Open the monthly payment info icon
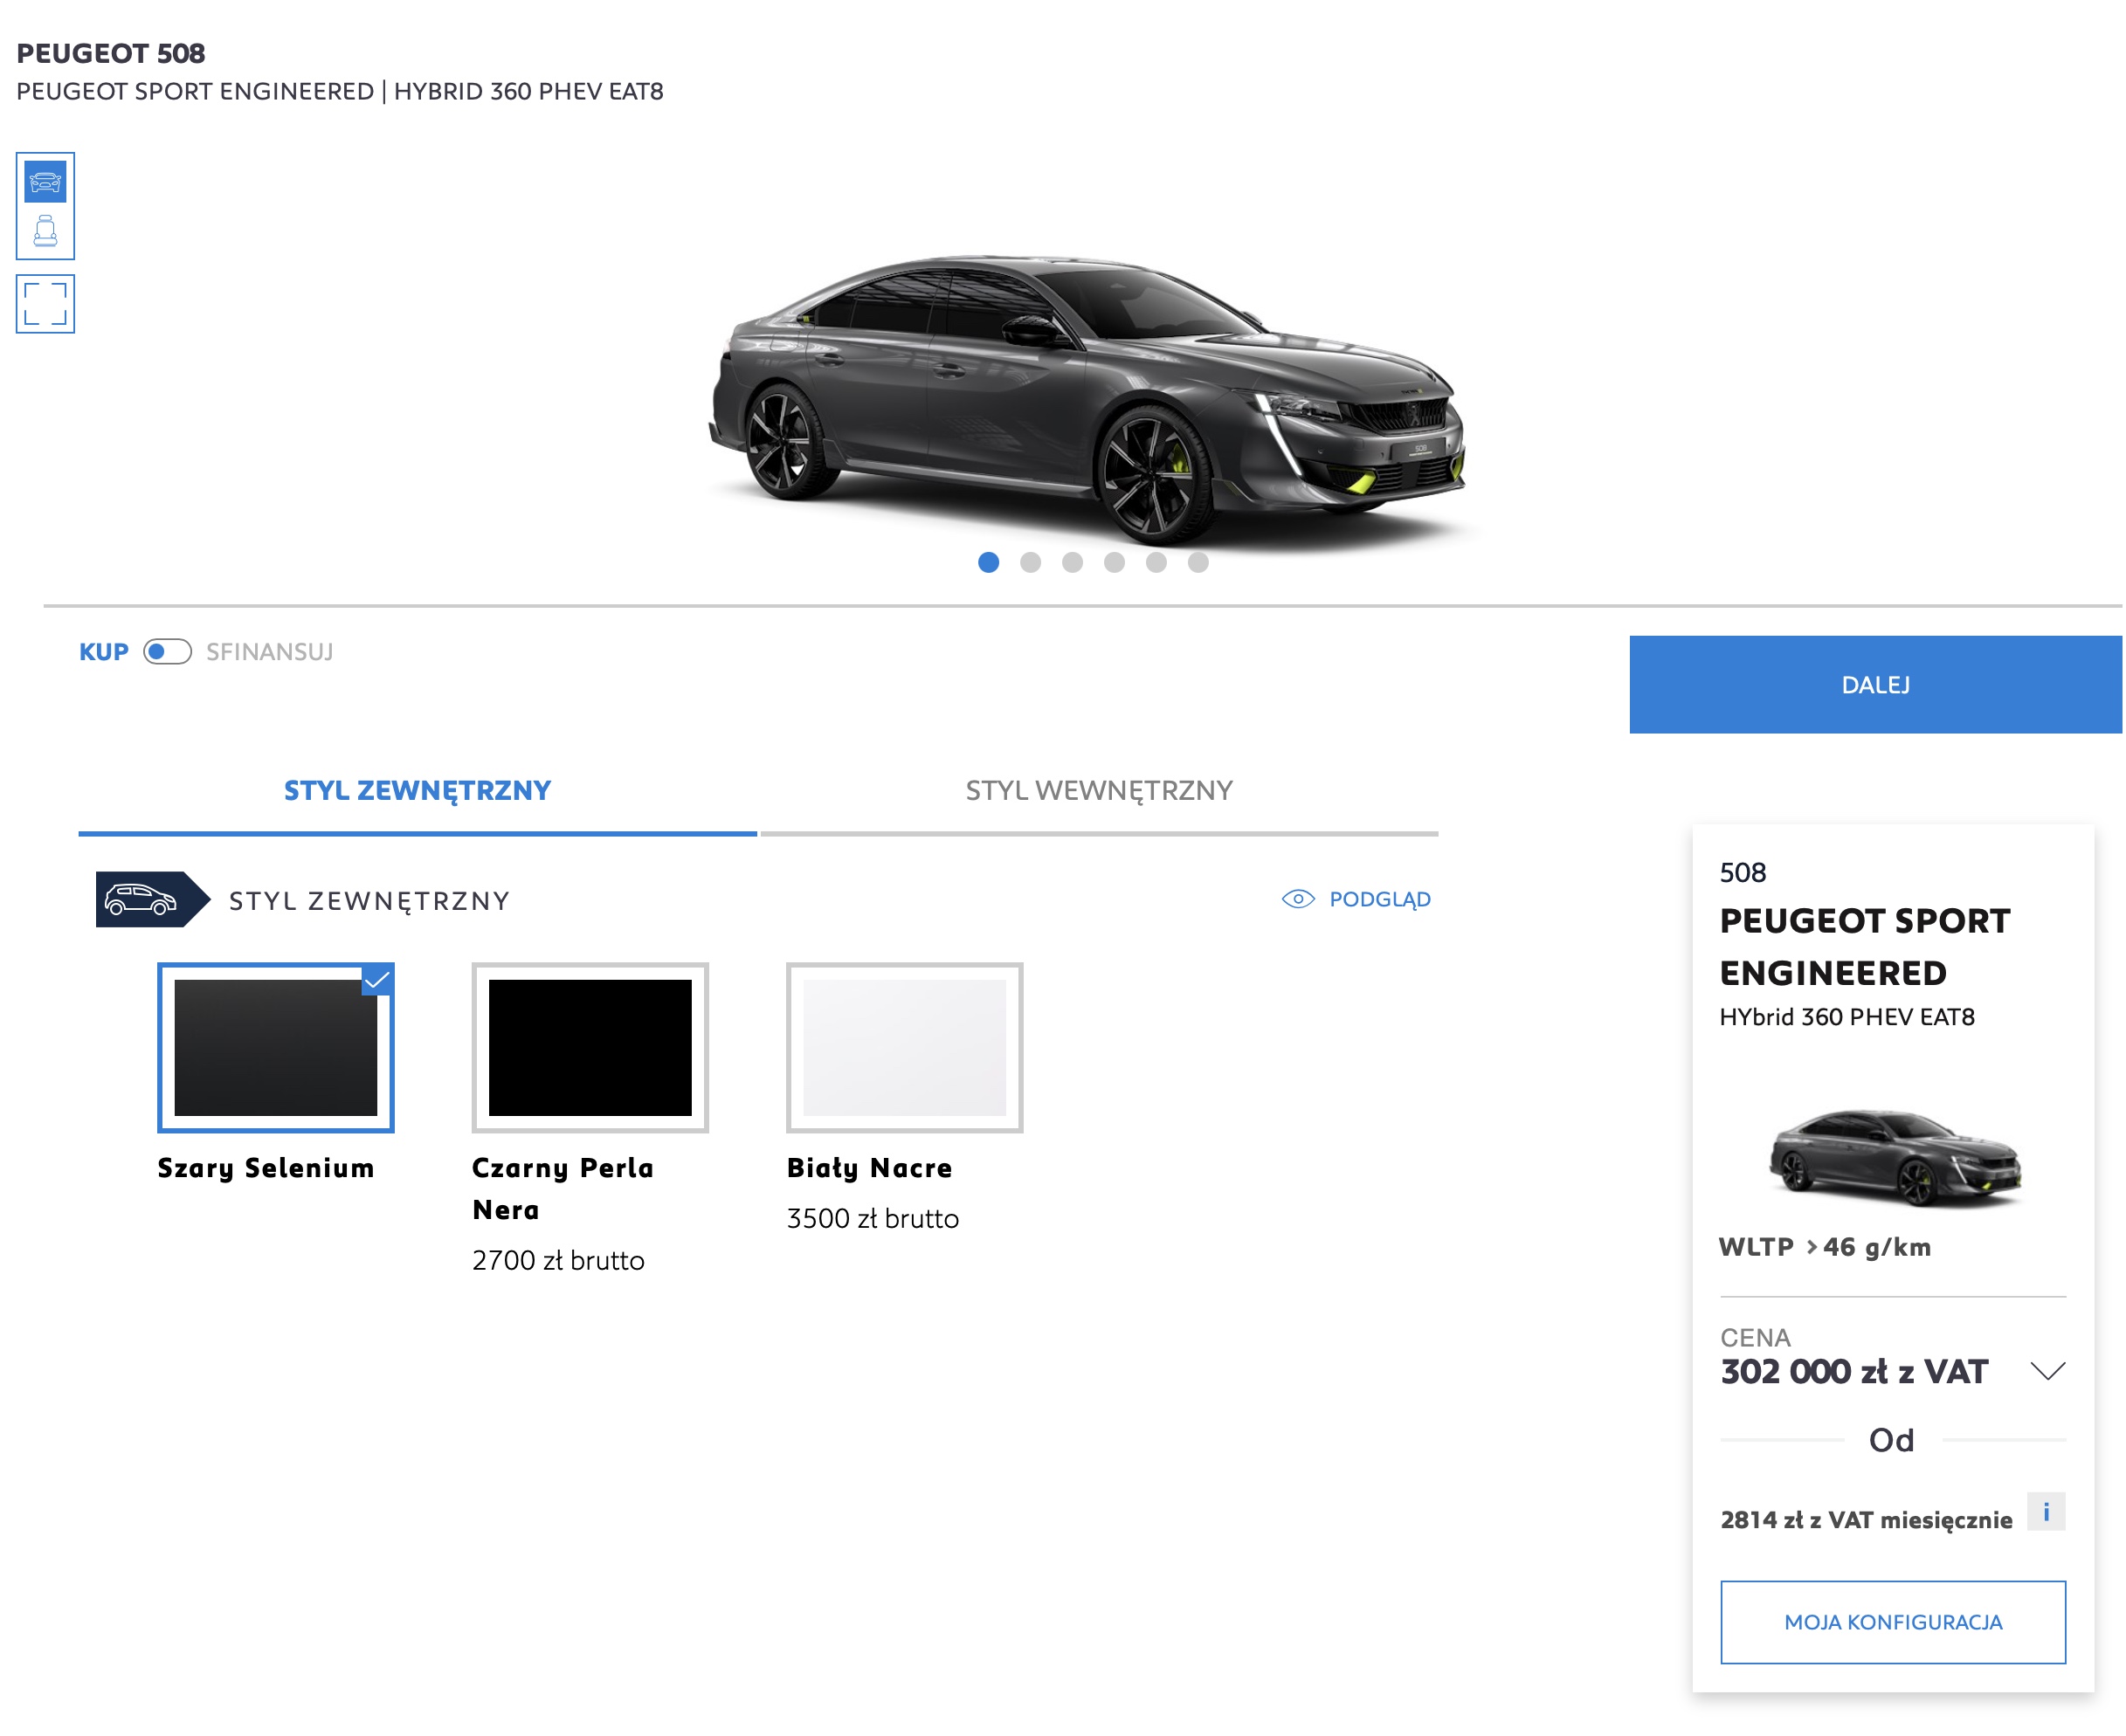The height and width of the screenshot is (1736, 2126). (x=2046, y=1512)
